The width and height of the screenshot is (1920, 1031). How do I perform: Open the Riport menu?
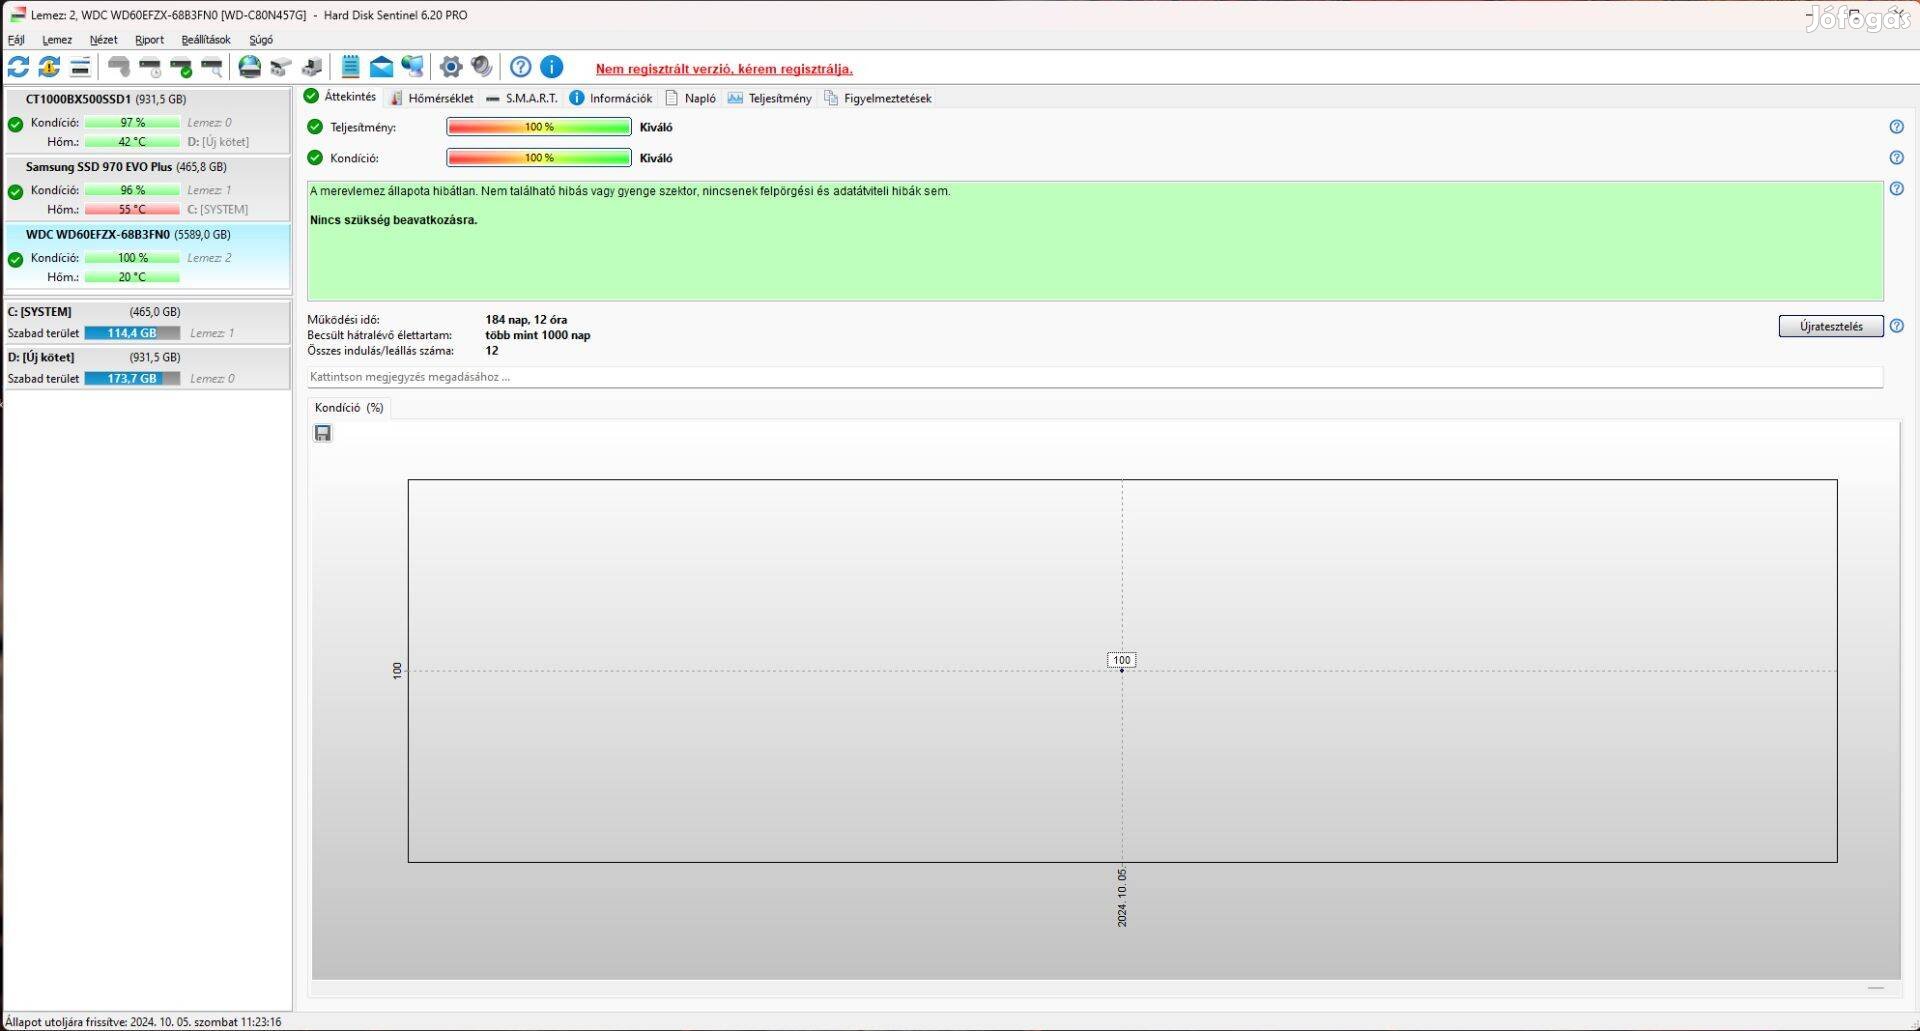149,40
